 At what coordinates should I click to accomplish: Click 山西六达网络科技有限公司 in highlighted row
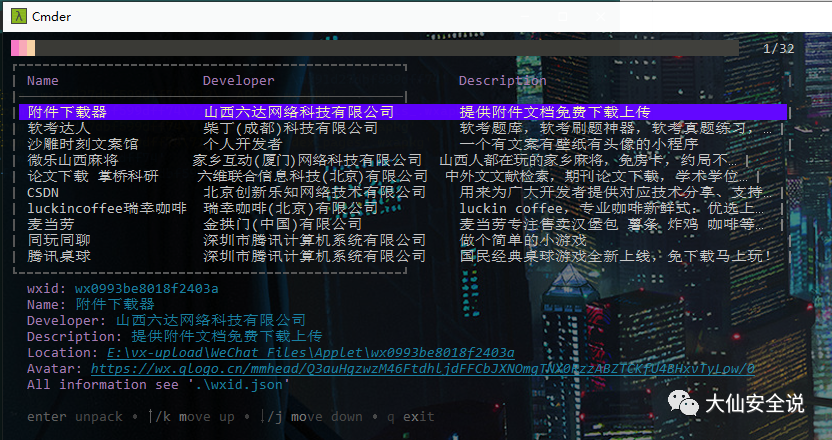click(299, 112)
